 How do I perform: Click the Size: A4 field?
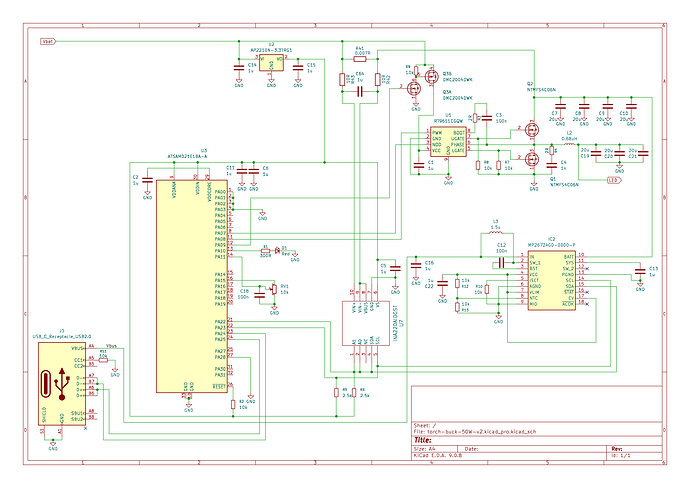pos(423,449)
